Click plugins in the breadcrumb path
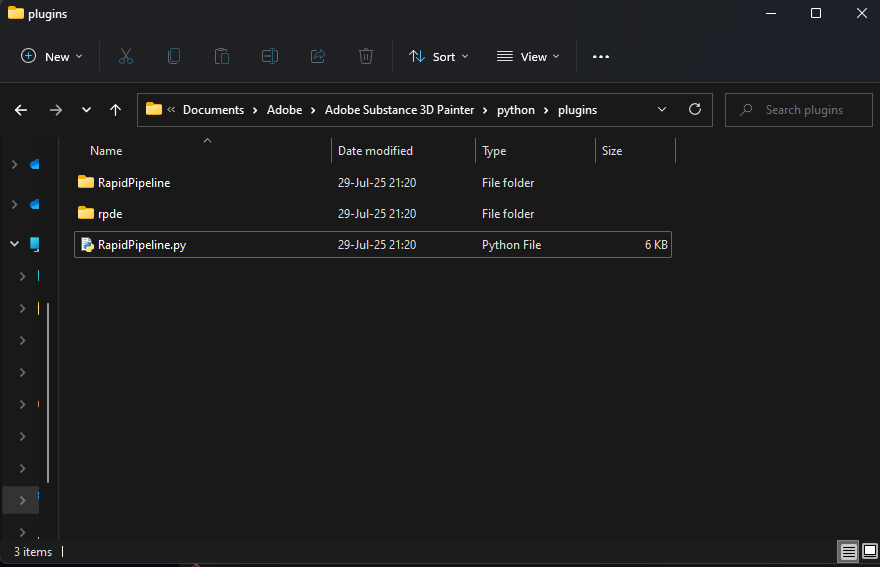The image size is (880, 567). pyautogui.click(x=578, y=110)
